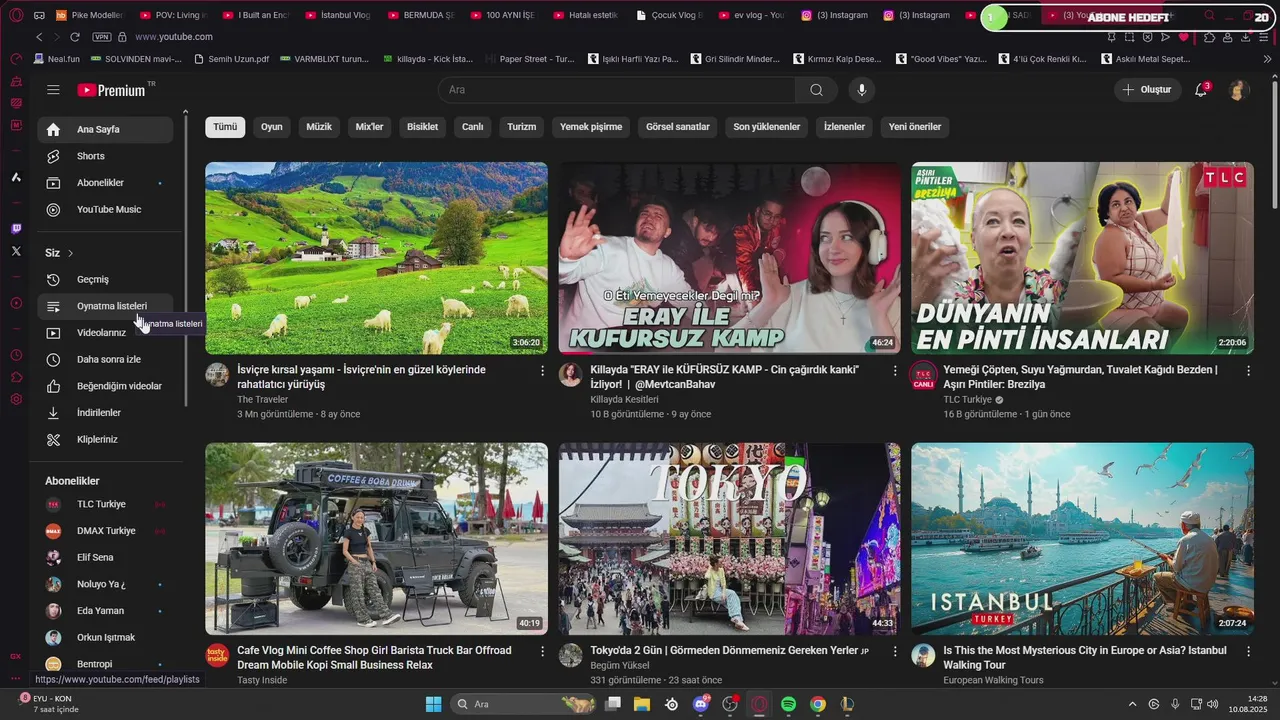Open YouTube notifications bell
Viewport: 1280px width, 720px height.
pos(1201,90)
